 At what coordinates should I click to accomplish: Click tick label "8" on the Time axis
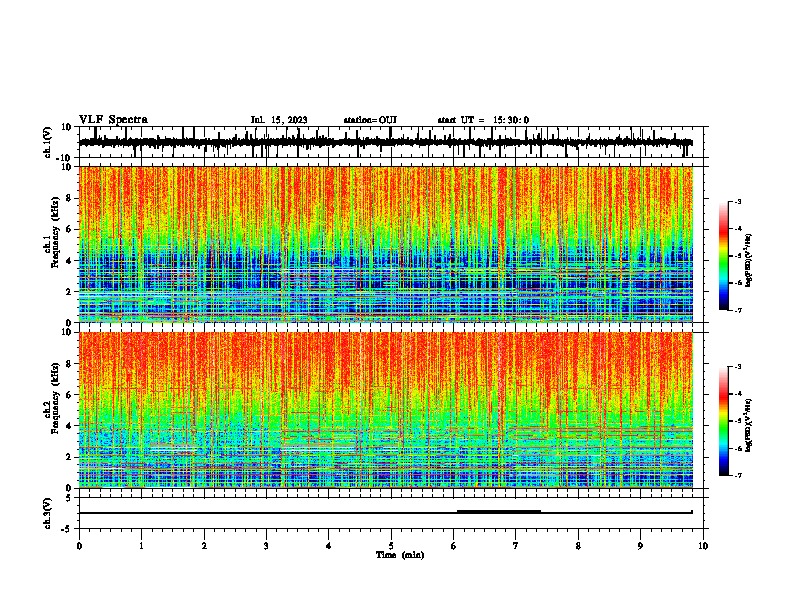click(x=578, y=546)
